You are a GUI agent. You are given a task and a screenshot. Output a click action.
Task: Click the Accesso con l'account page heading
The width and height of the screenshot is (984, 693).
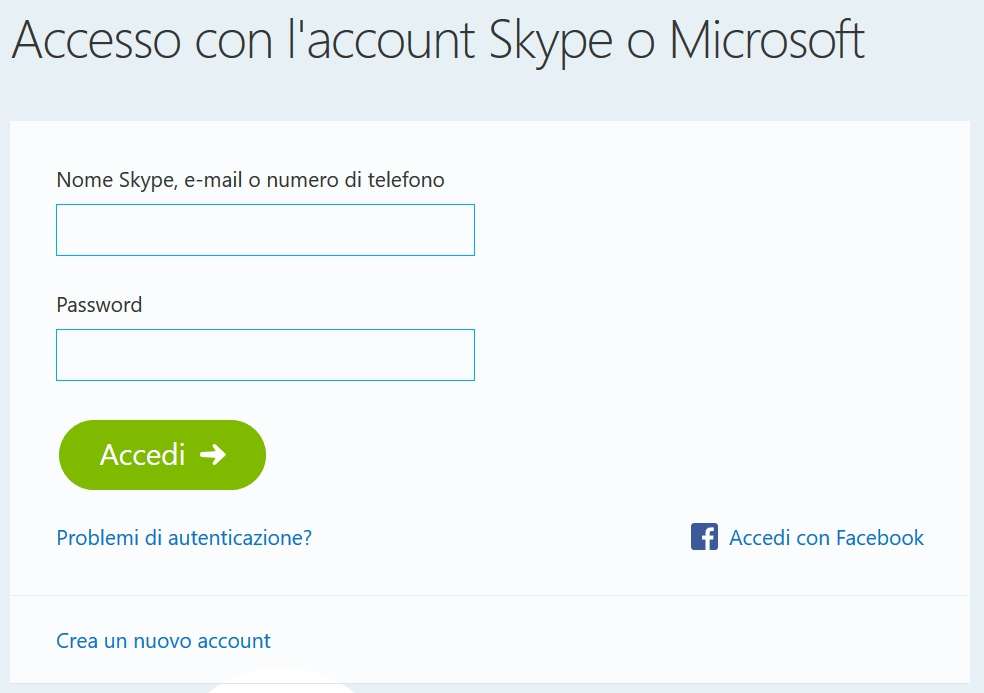[438, 40]
